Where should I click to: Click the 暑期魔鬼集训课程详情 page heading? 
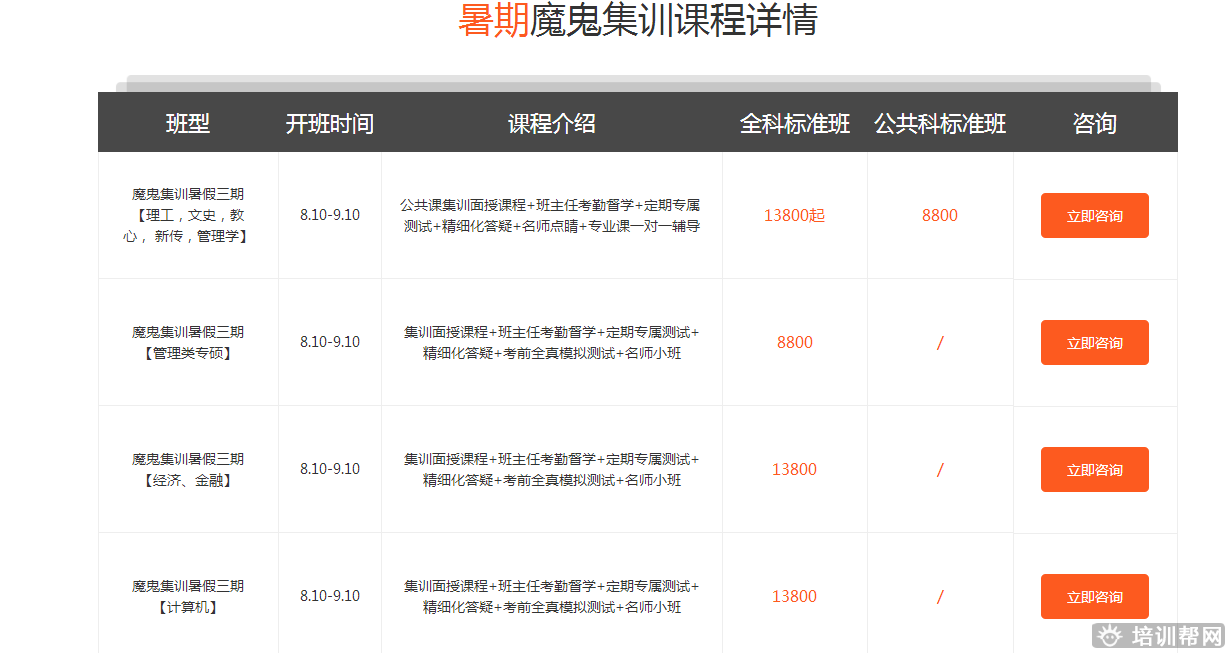637,20
